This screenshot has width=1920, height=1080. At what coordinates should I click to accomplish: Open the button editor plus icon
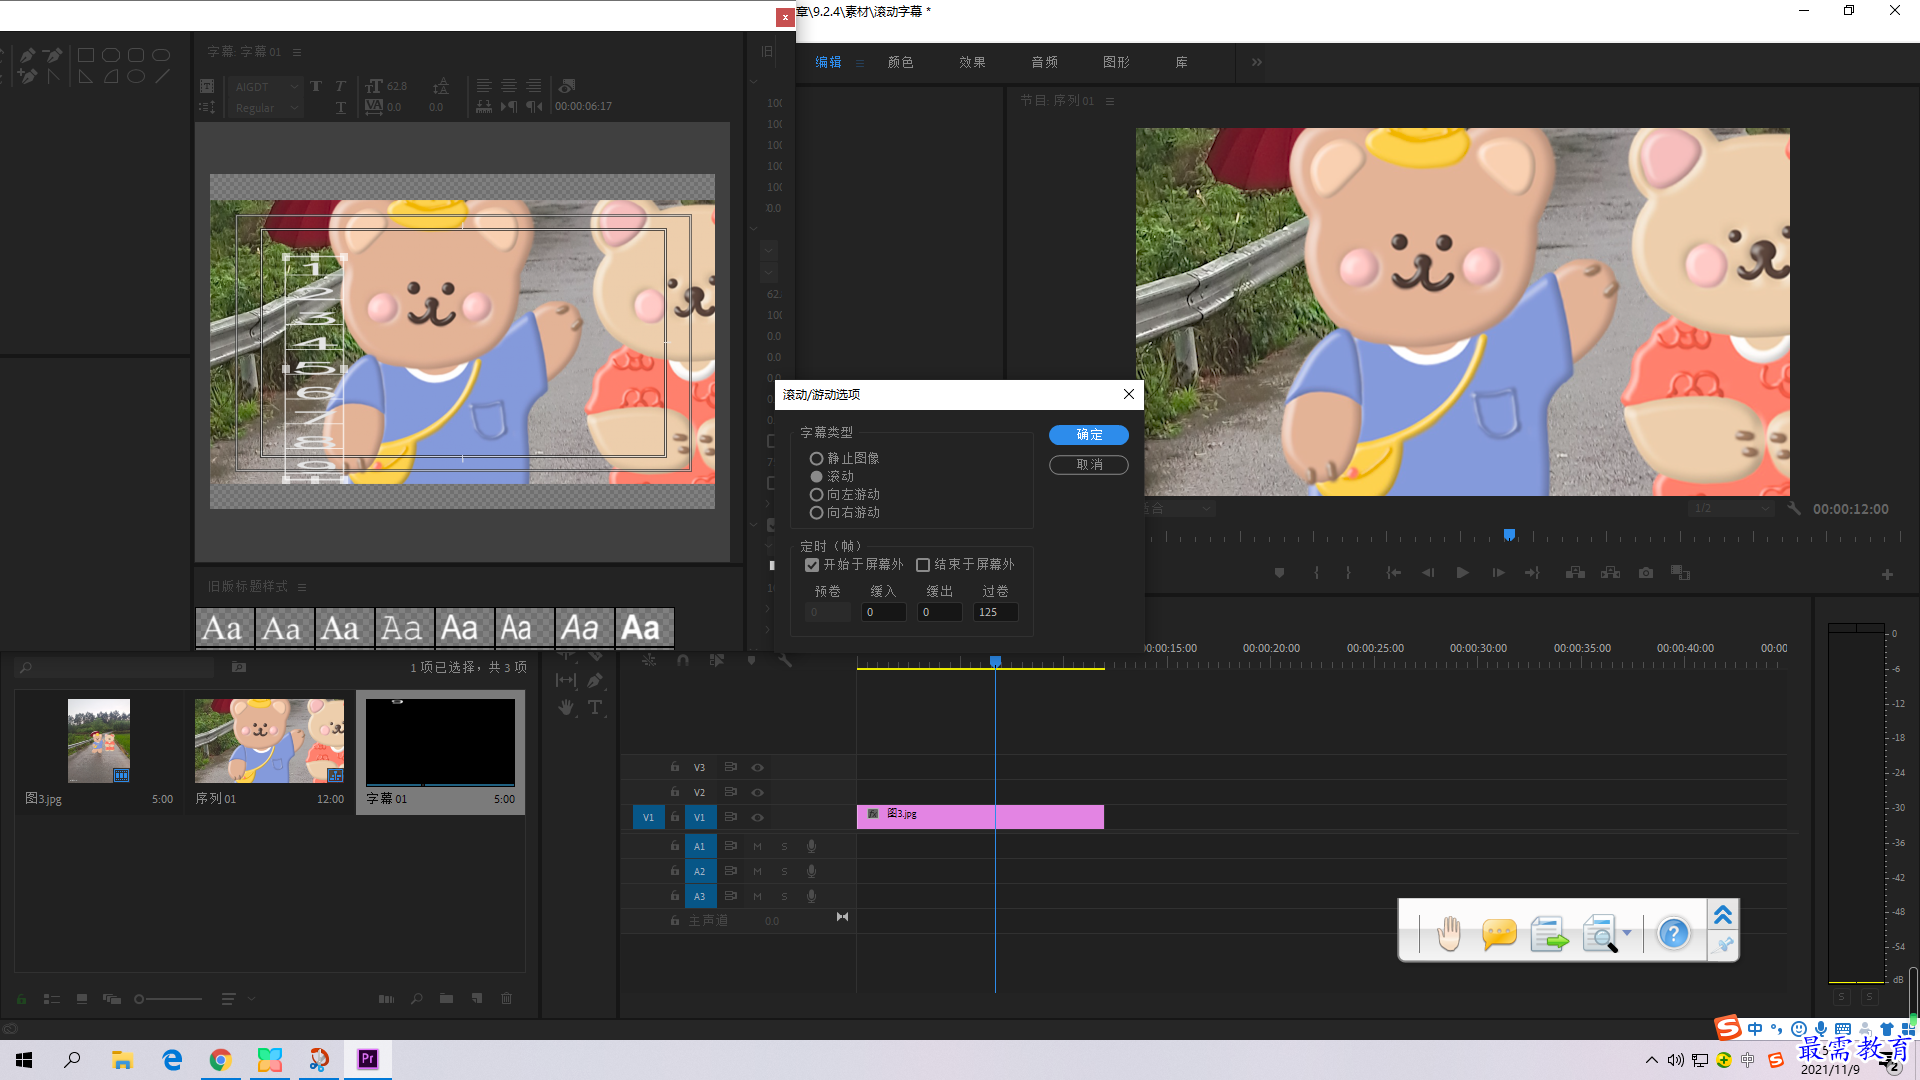coord(1887,574)
